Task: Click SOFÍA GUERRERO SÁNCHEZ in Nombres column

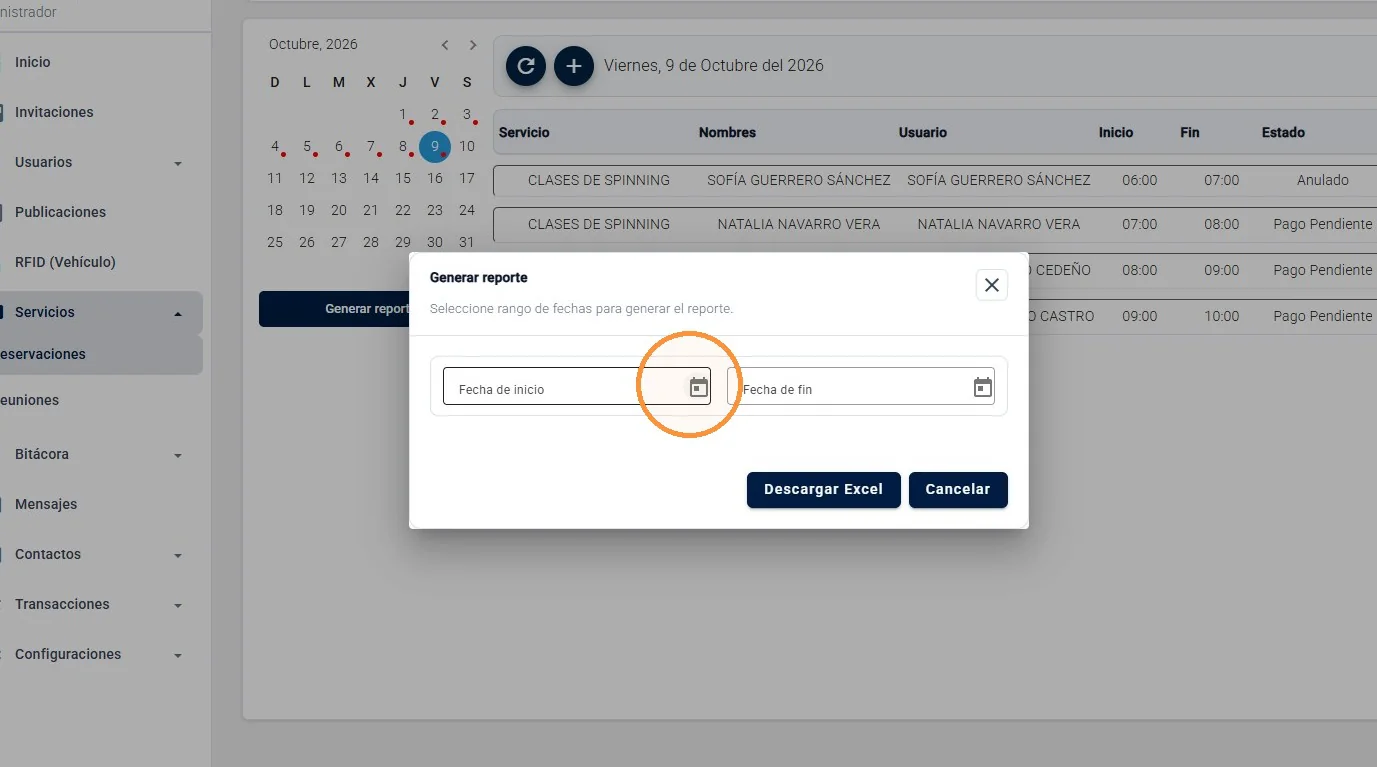Action: [799, 180]
